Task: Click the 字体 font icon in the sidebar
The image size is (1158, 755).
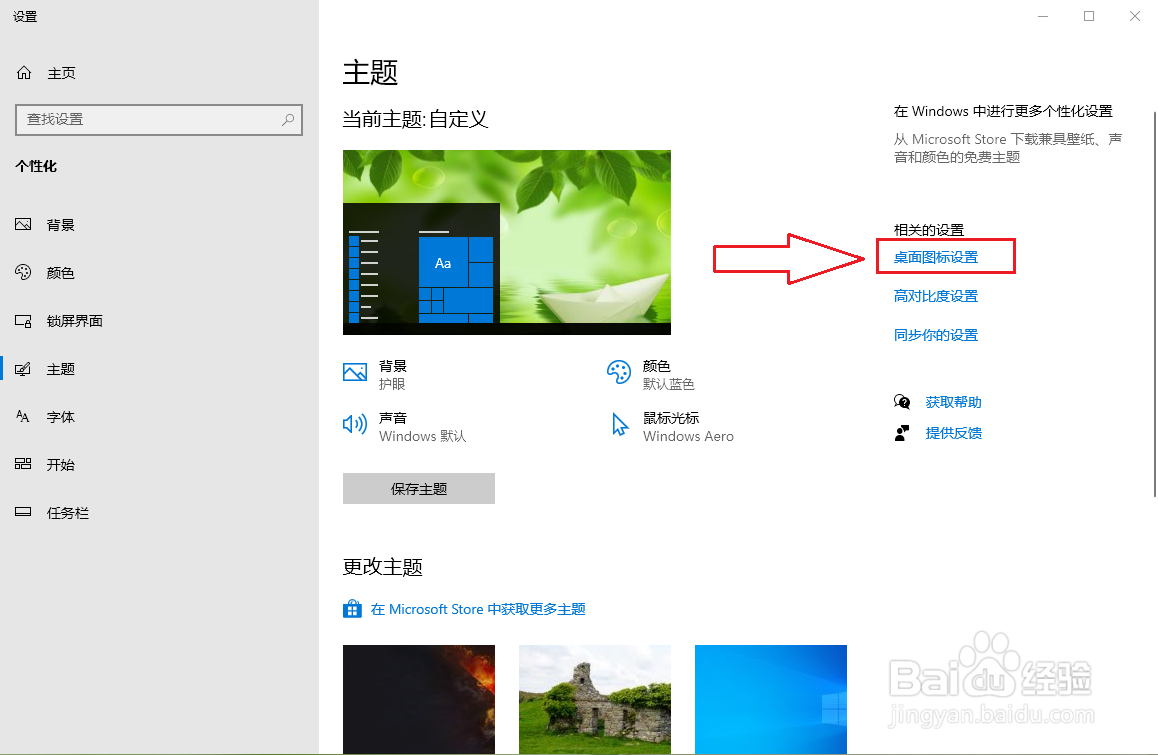Action: tap(23, 417)
